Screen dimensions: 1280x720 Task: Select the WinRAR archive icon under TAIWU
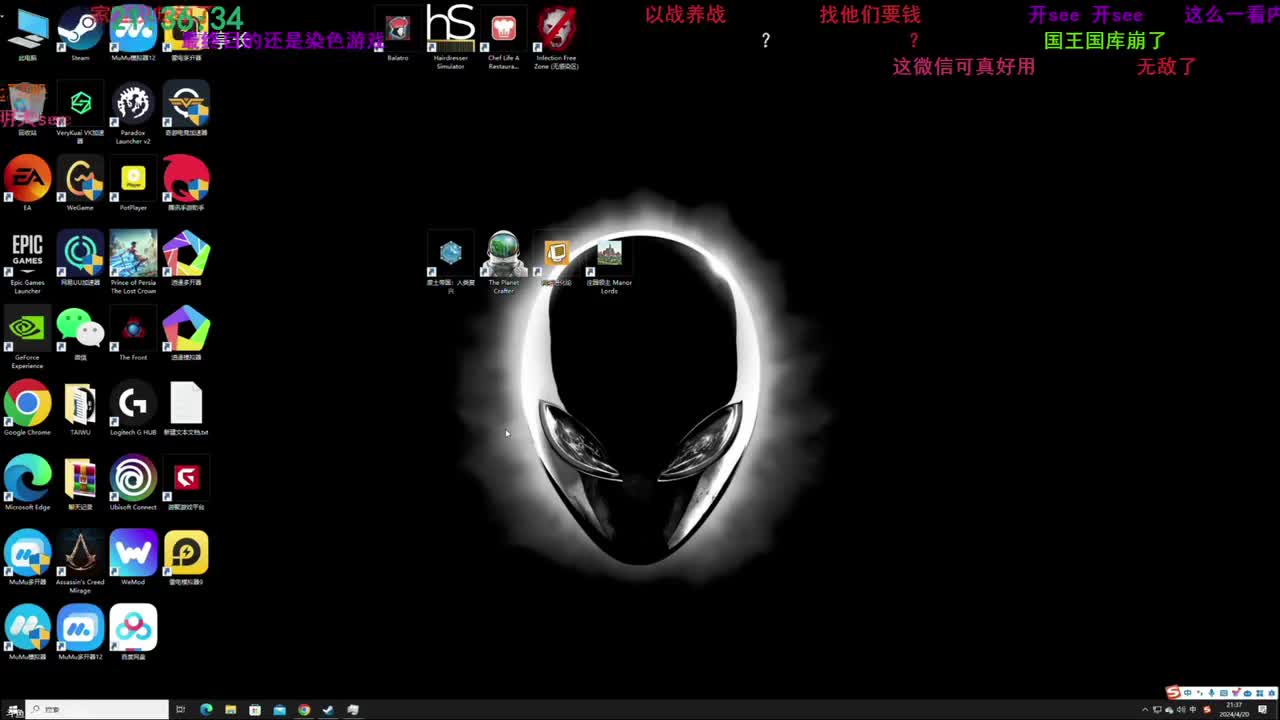tap(80, 484)
